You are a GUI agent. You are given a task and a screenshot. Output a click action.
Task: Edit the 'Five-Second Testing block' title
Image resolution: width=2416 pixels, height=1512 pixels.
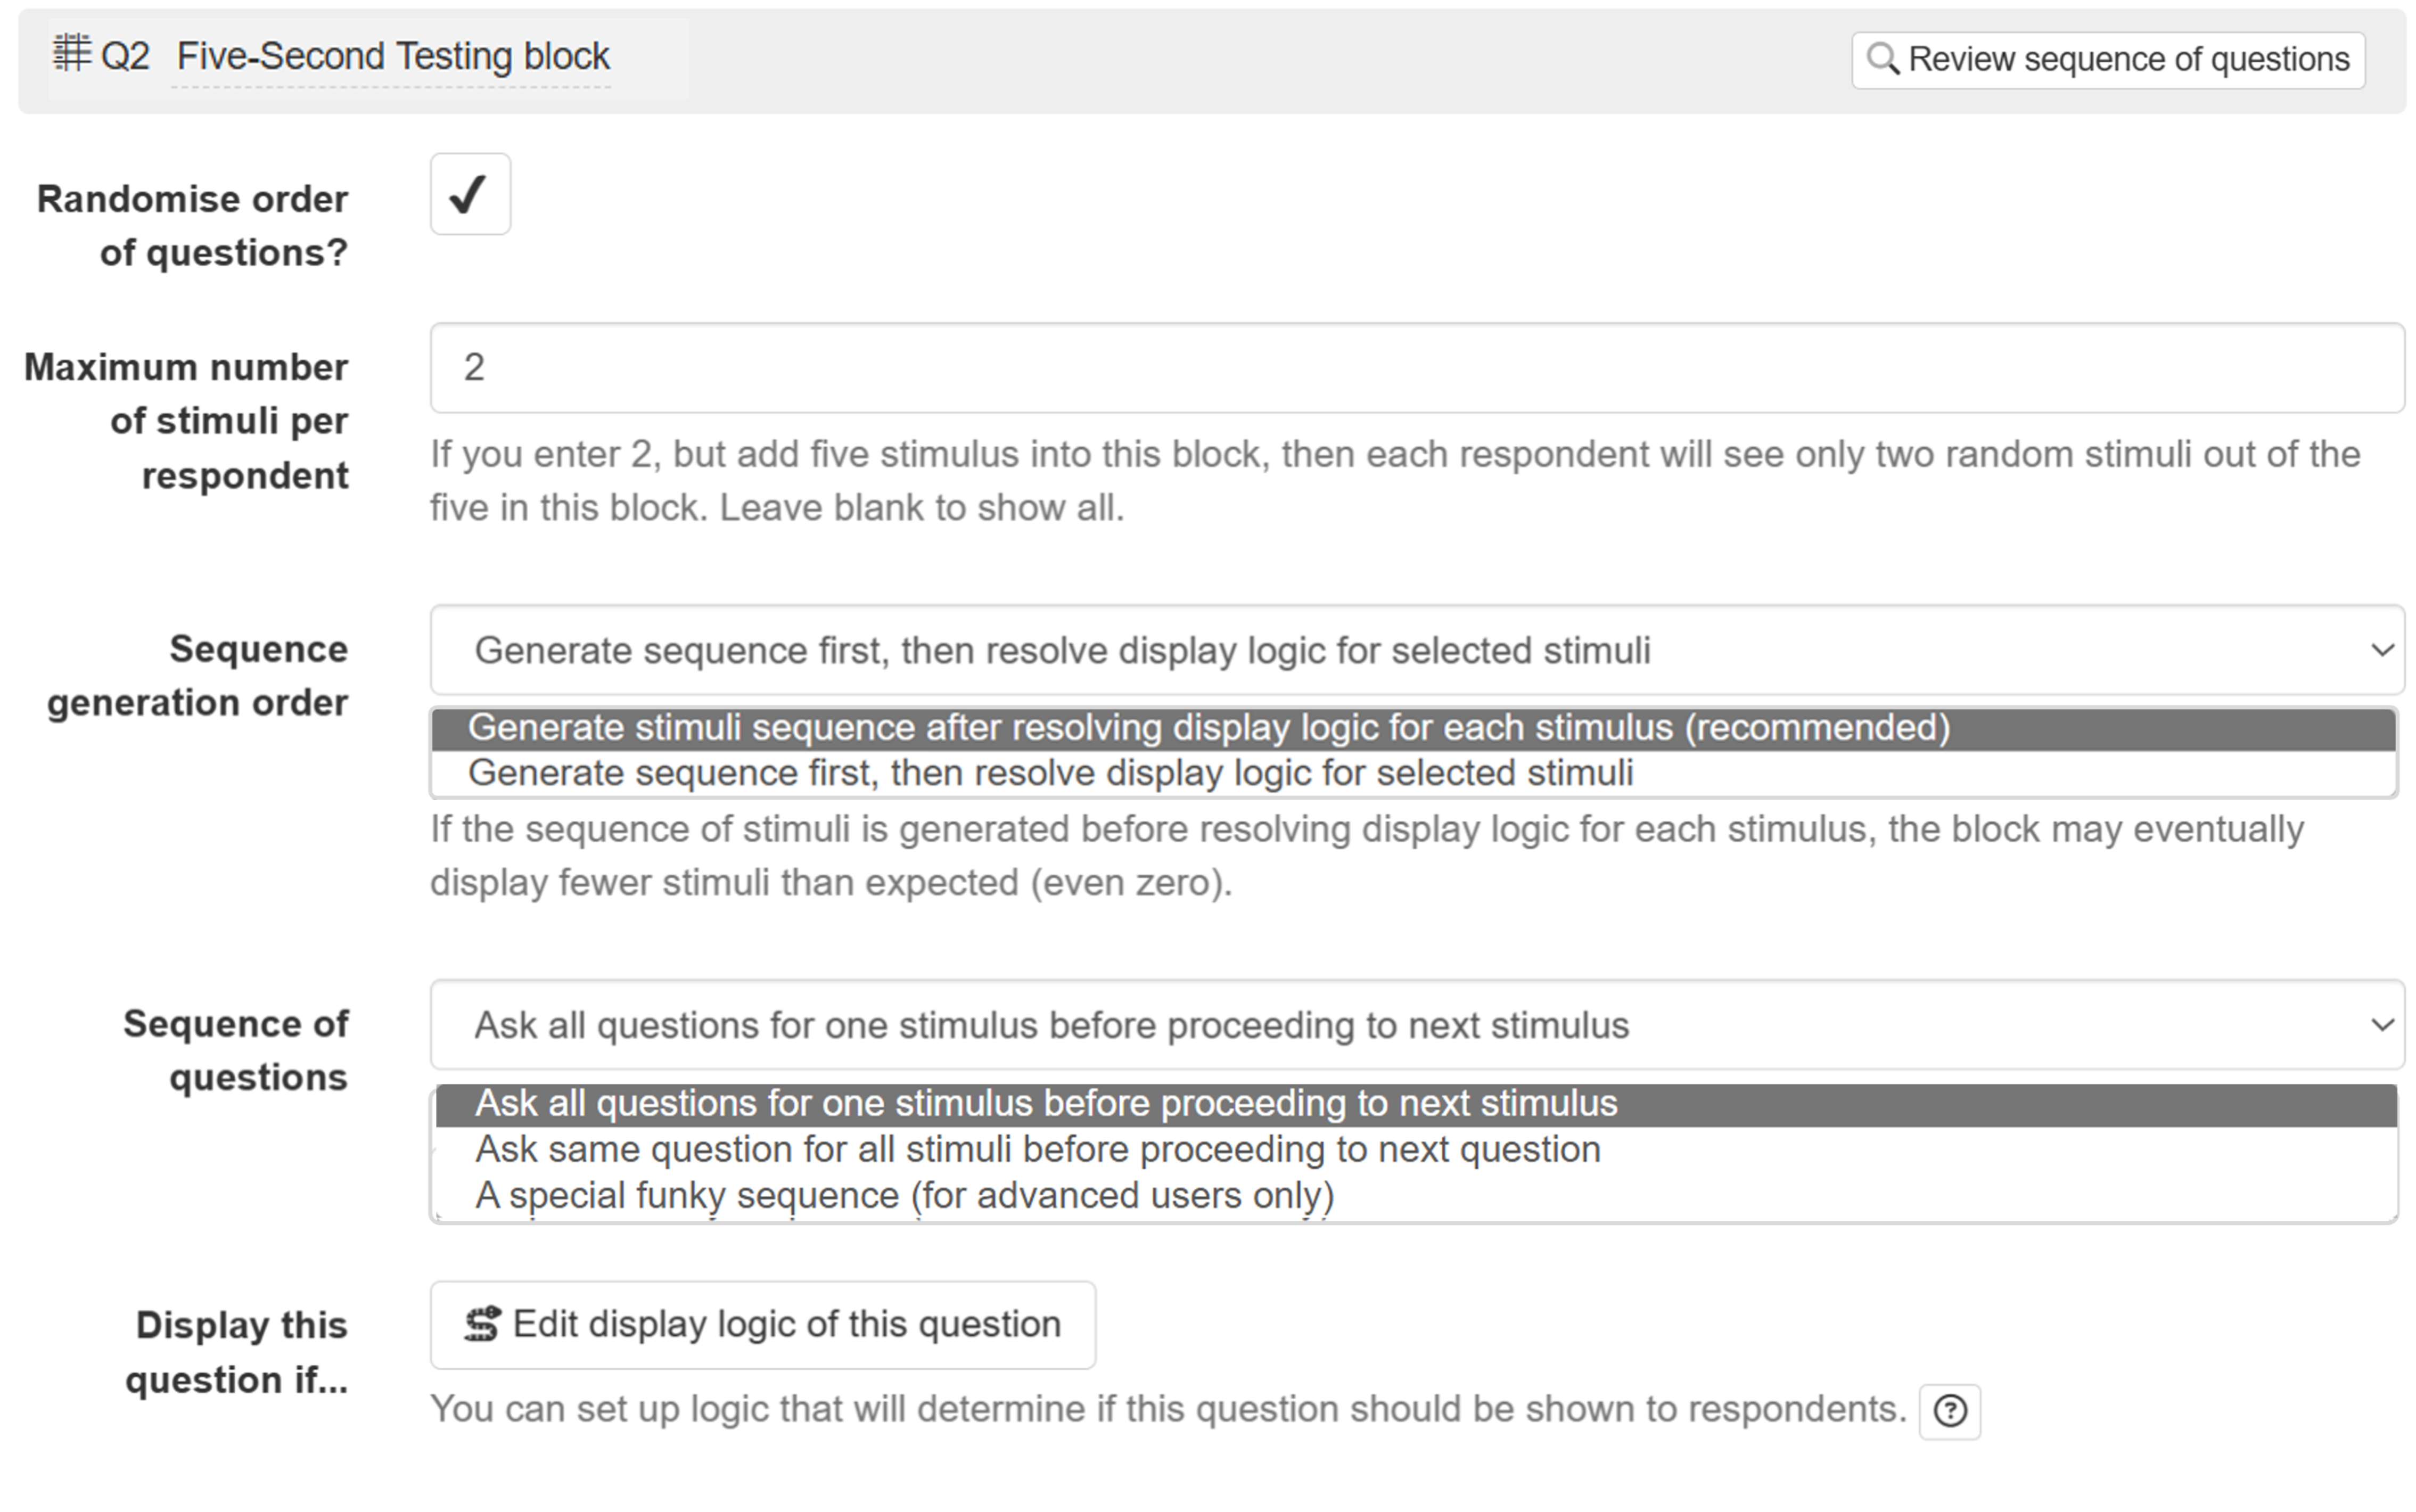click(x=393, y=57)
